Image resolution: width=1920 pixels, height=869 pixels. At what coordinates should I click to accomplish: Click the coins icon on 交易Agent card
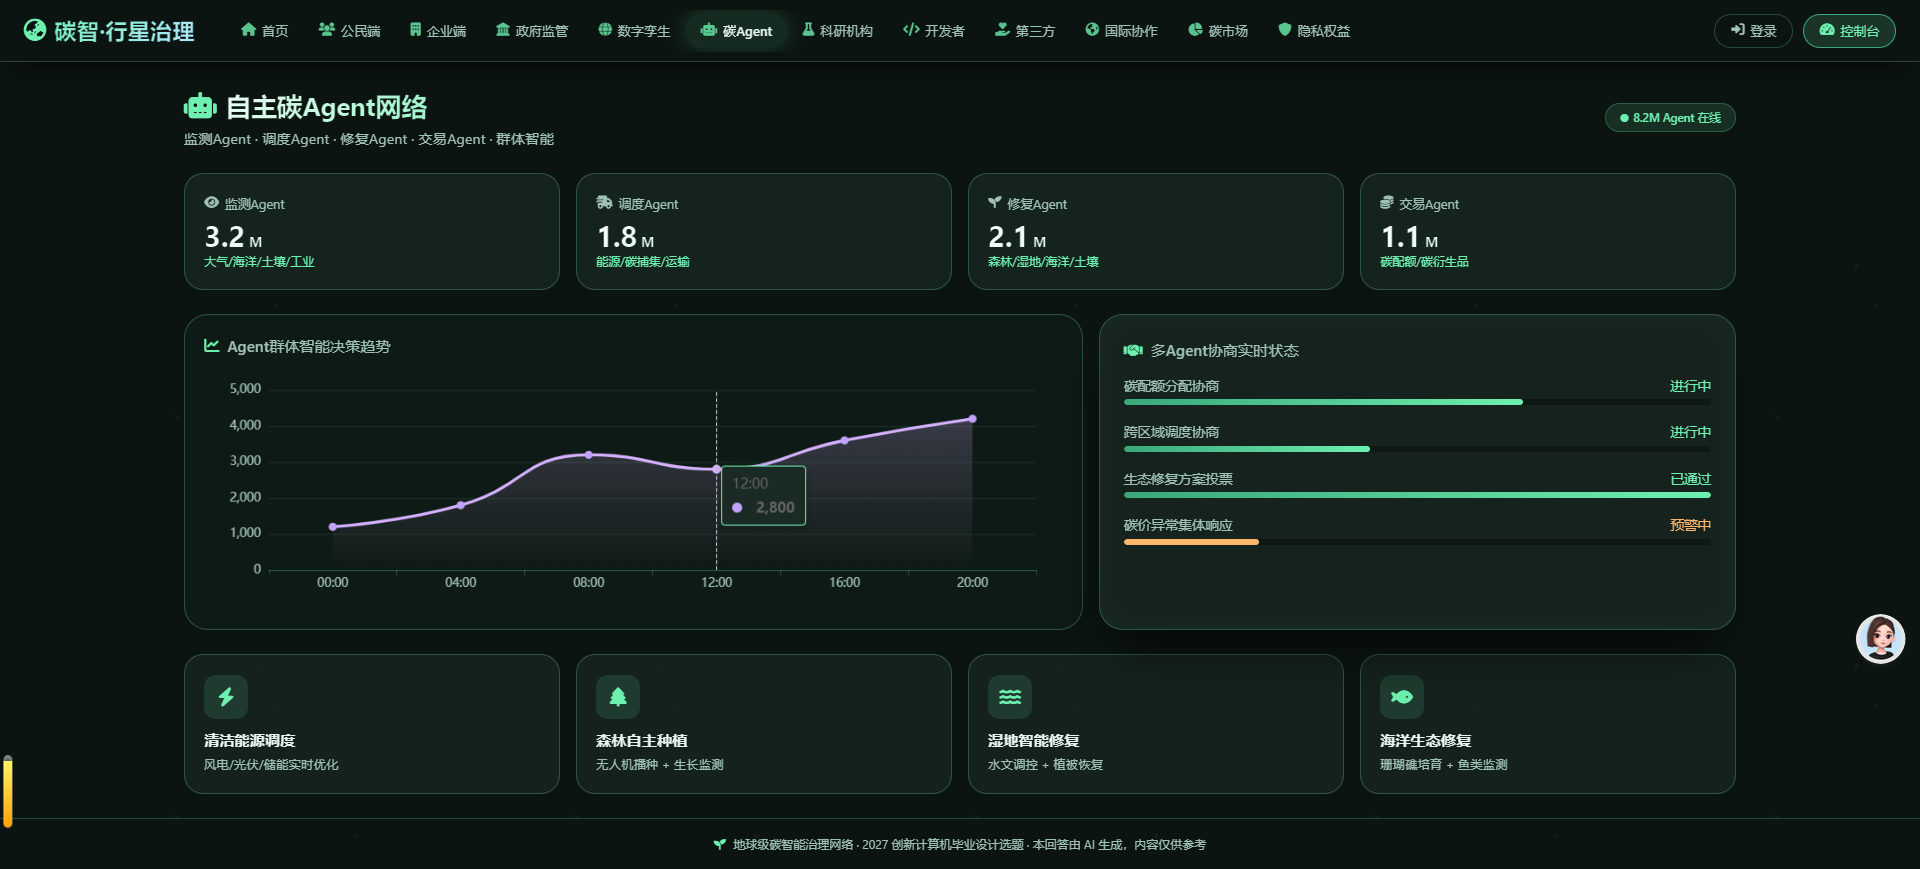[x=1387, y=202]
